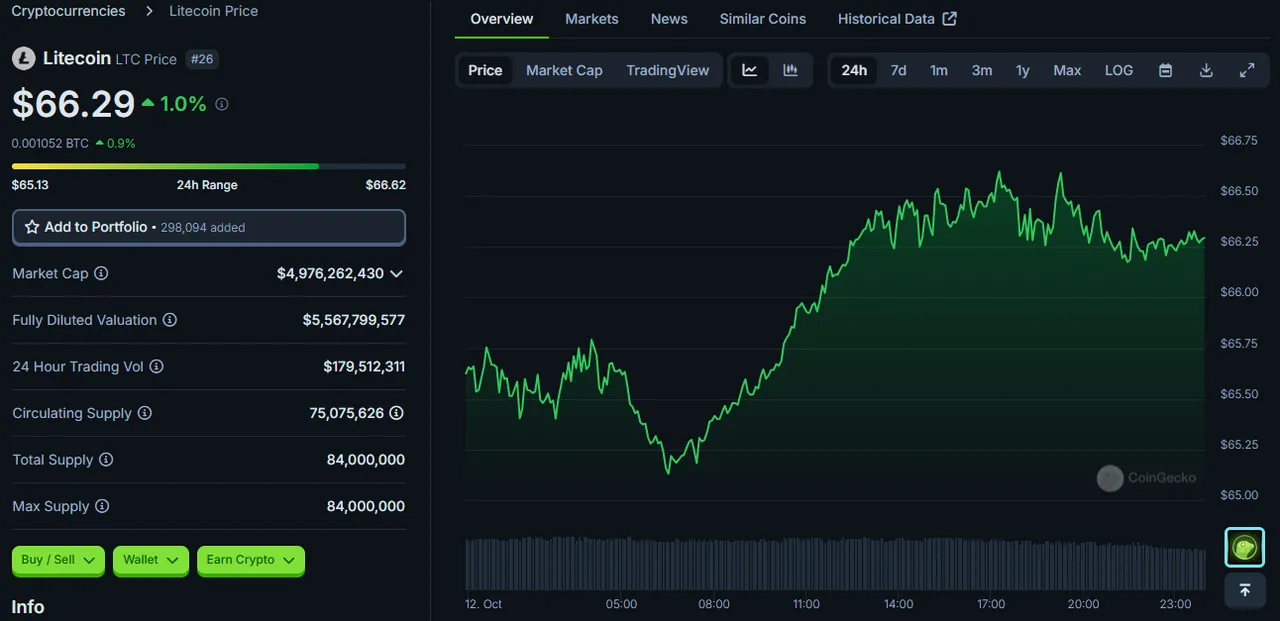Open info icon beside price change
Image resolution: width=1280 pixels, height=621 pixels.
point(222,104)
